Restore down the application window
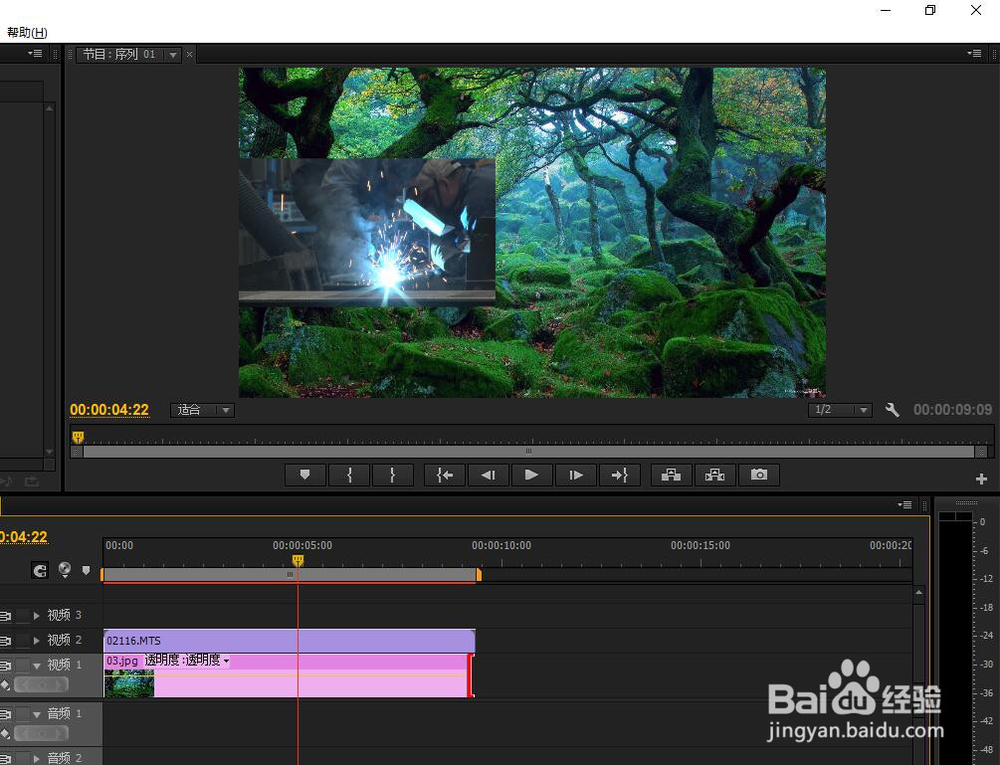This screenshot has width=1000, height=765. coord(930,10)
